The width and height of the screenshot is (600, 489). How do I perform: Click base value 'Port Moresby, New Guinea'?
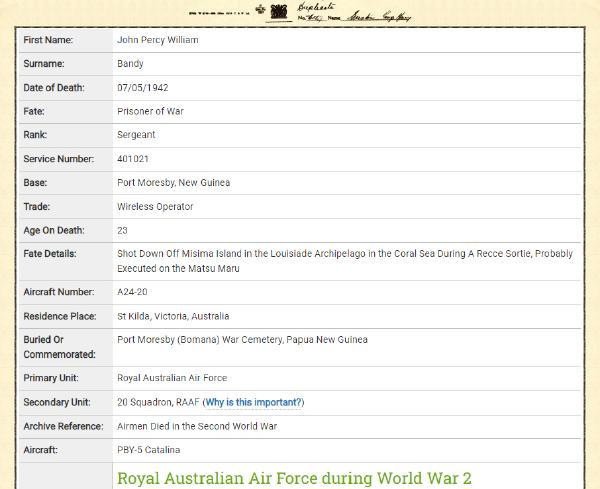click(173, 183)
